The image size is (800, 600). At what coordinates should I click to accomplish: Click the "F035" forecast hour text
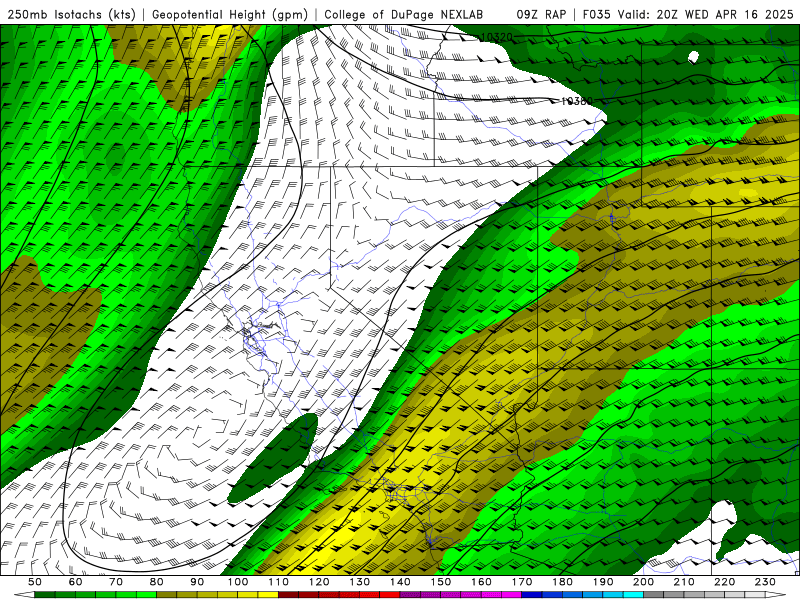[x=595, y=15]
